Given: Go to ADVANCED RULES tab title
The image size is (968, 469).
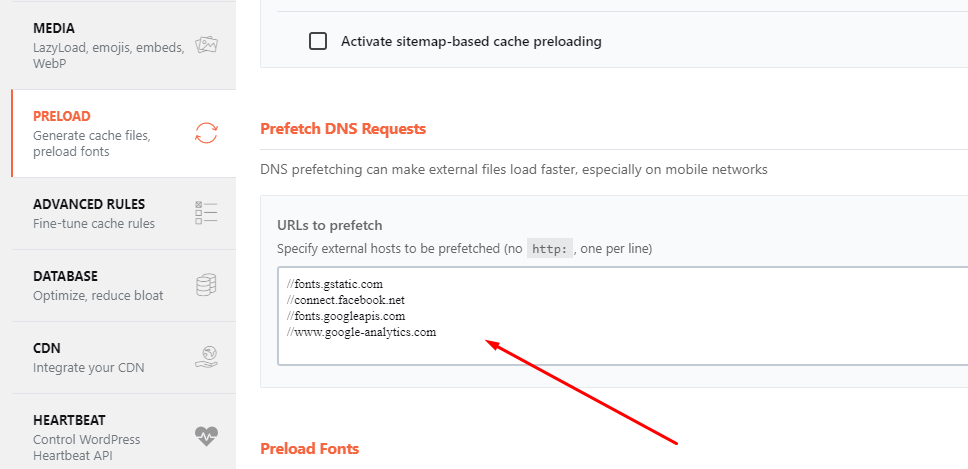Looking at the screenshot, I should pos(89,204).
